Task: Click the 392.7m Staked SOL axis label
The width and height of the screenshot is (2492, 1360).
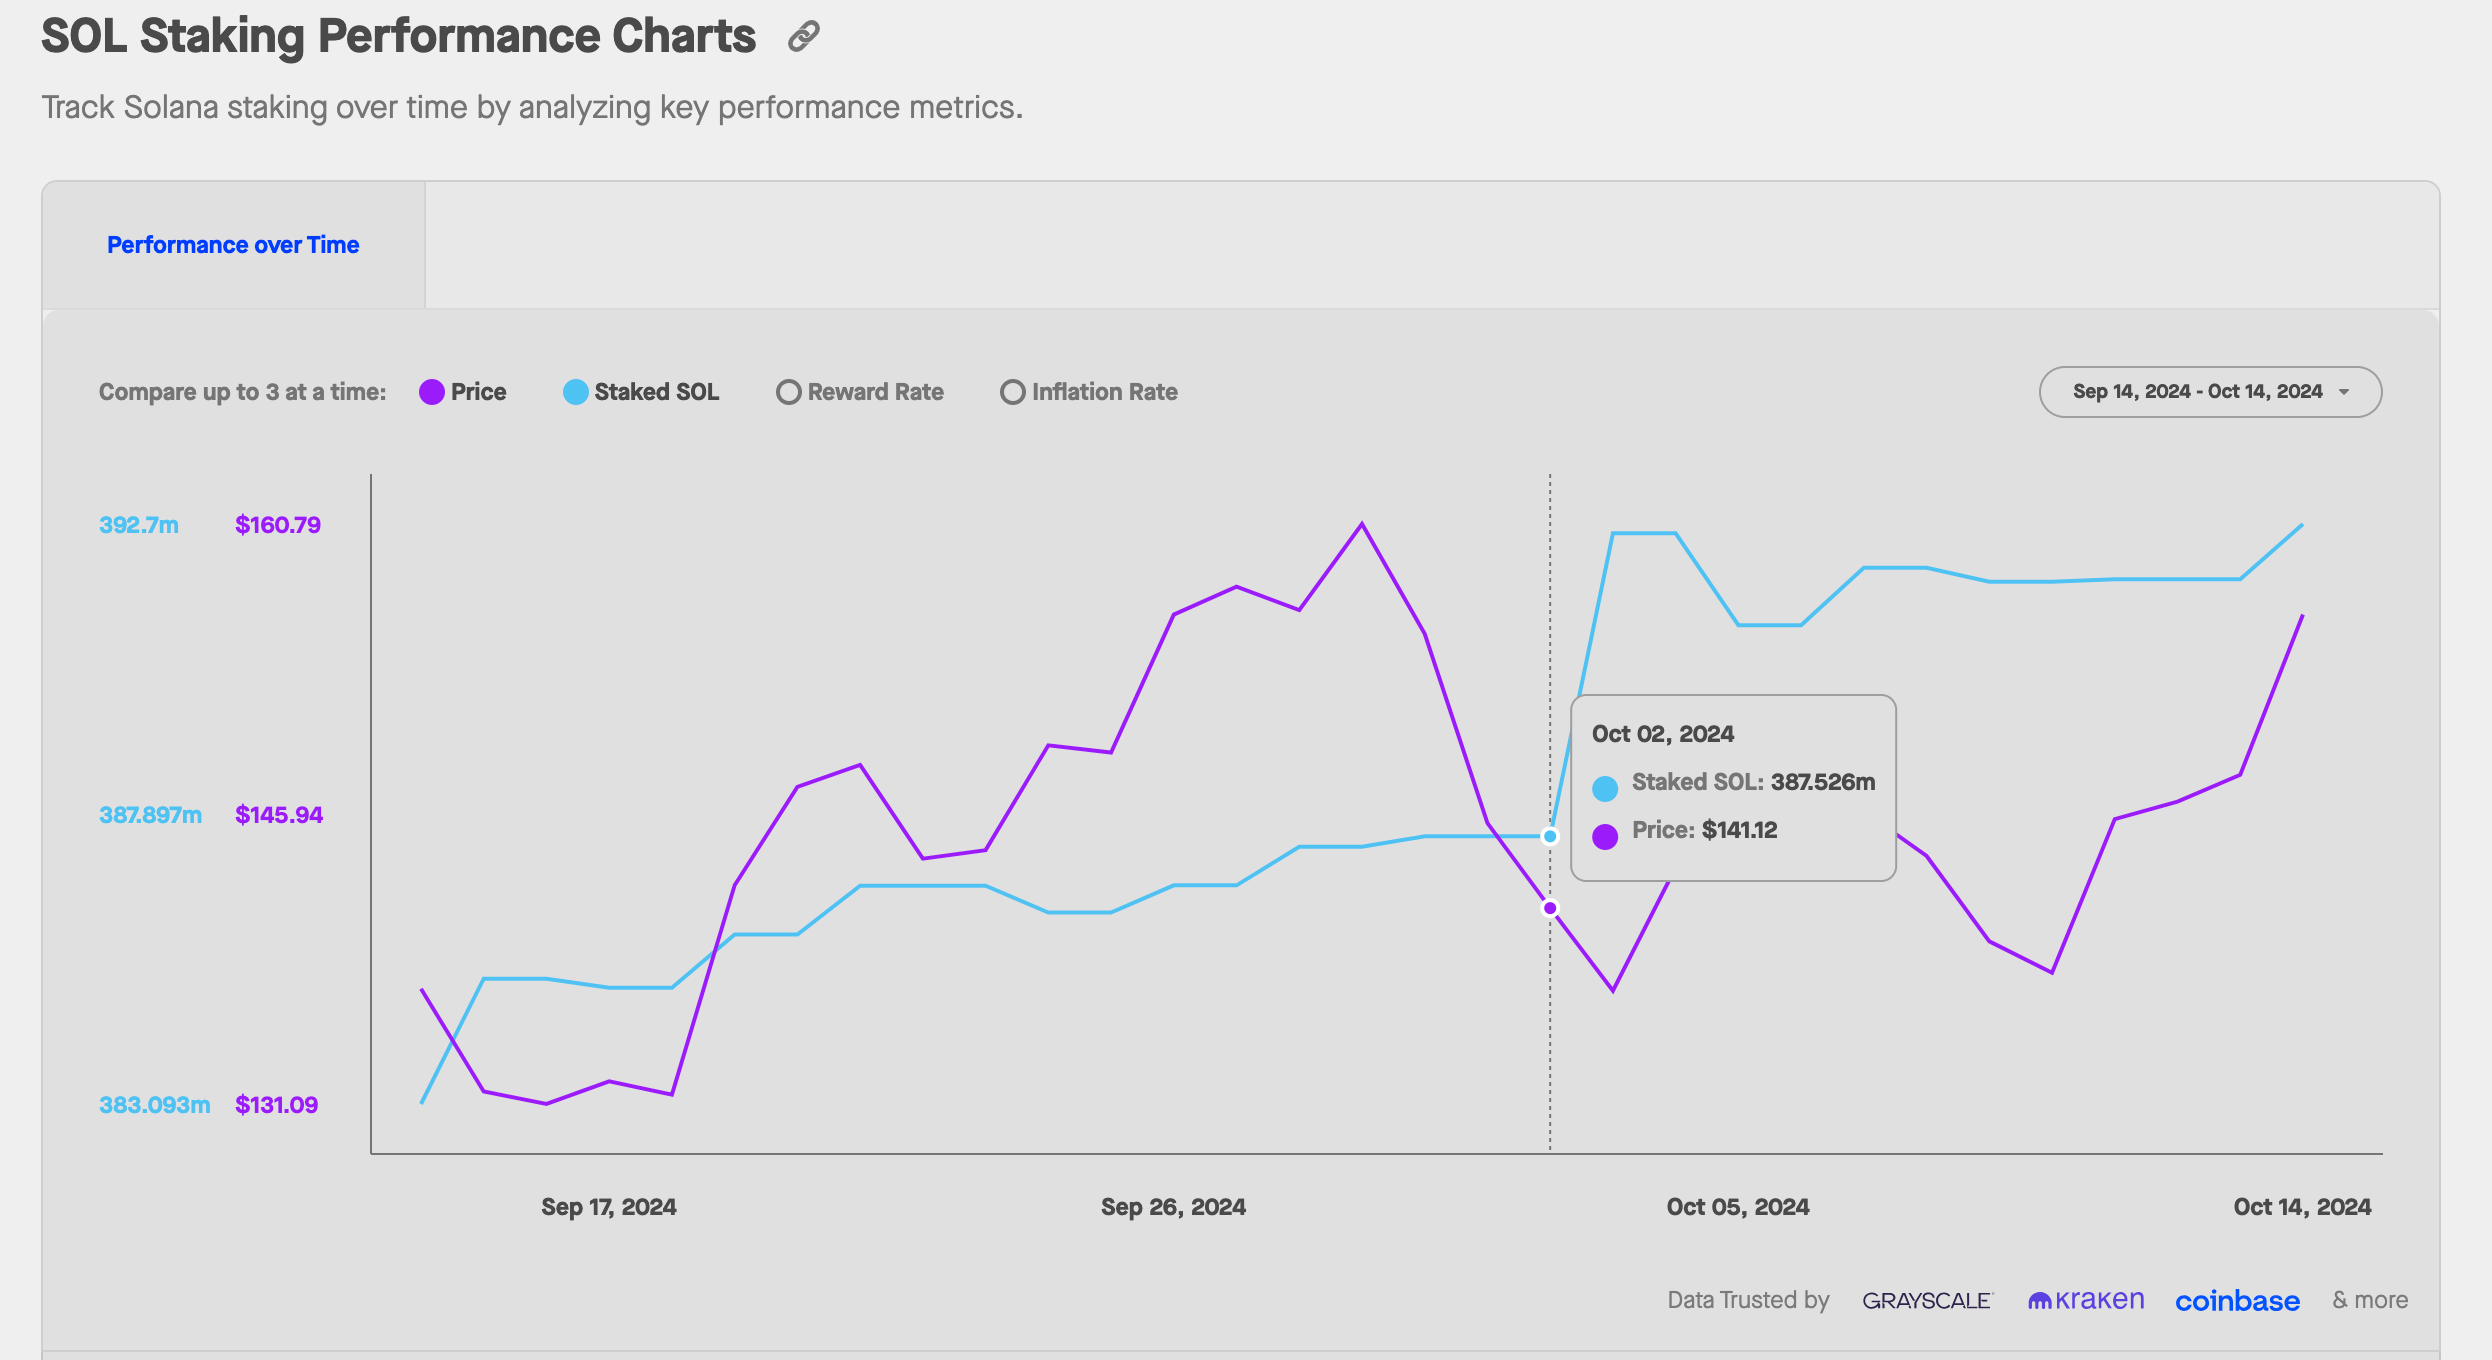Action: click(139, 525)
